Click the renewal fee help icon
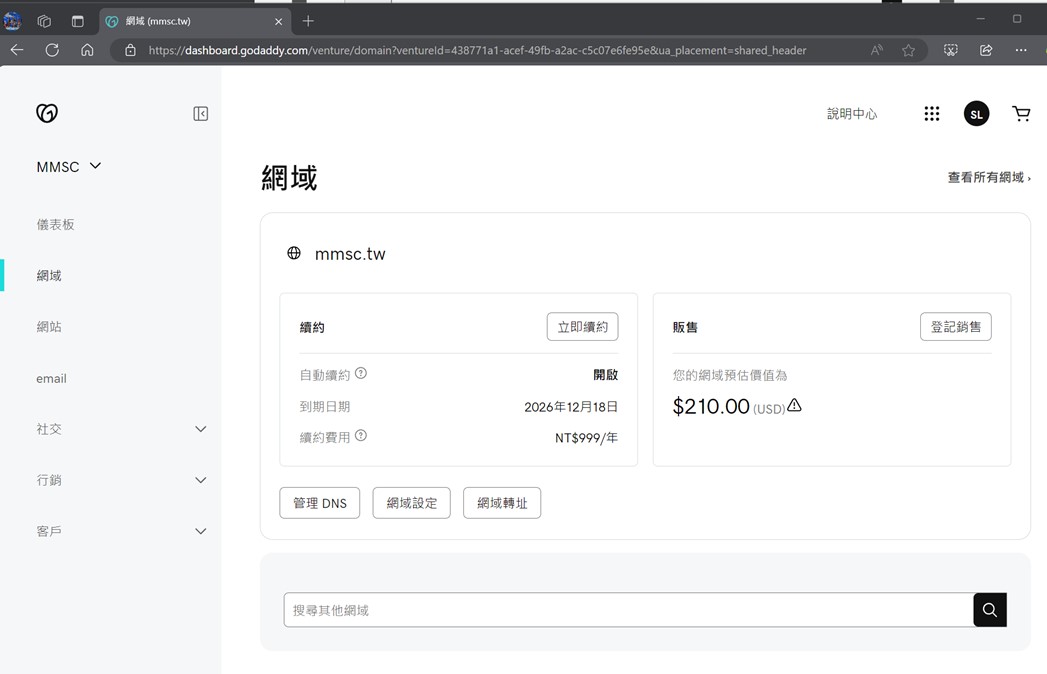The height and width of the screenshot is (674, 1047). [x=361, y=436]
